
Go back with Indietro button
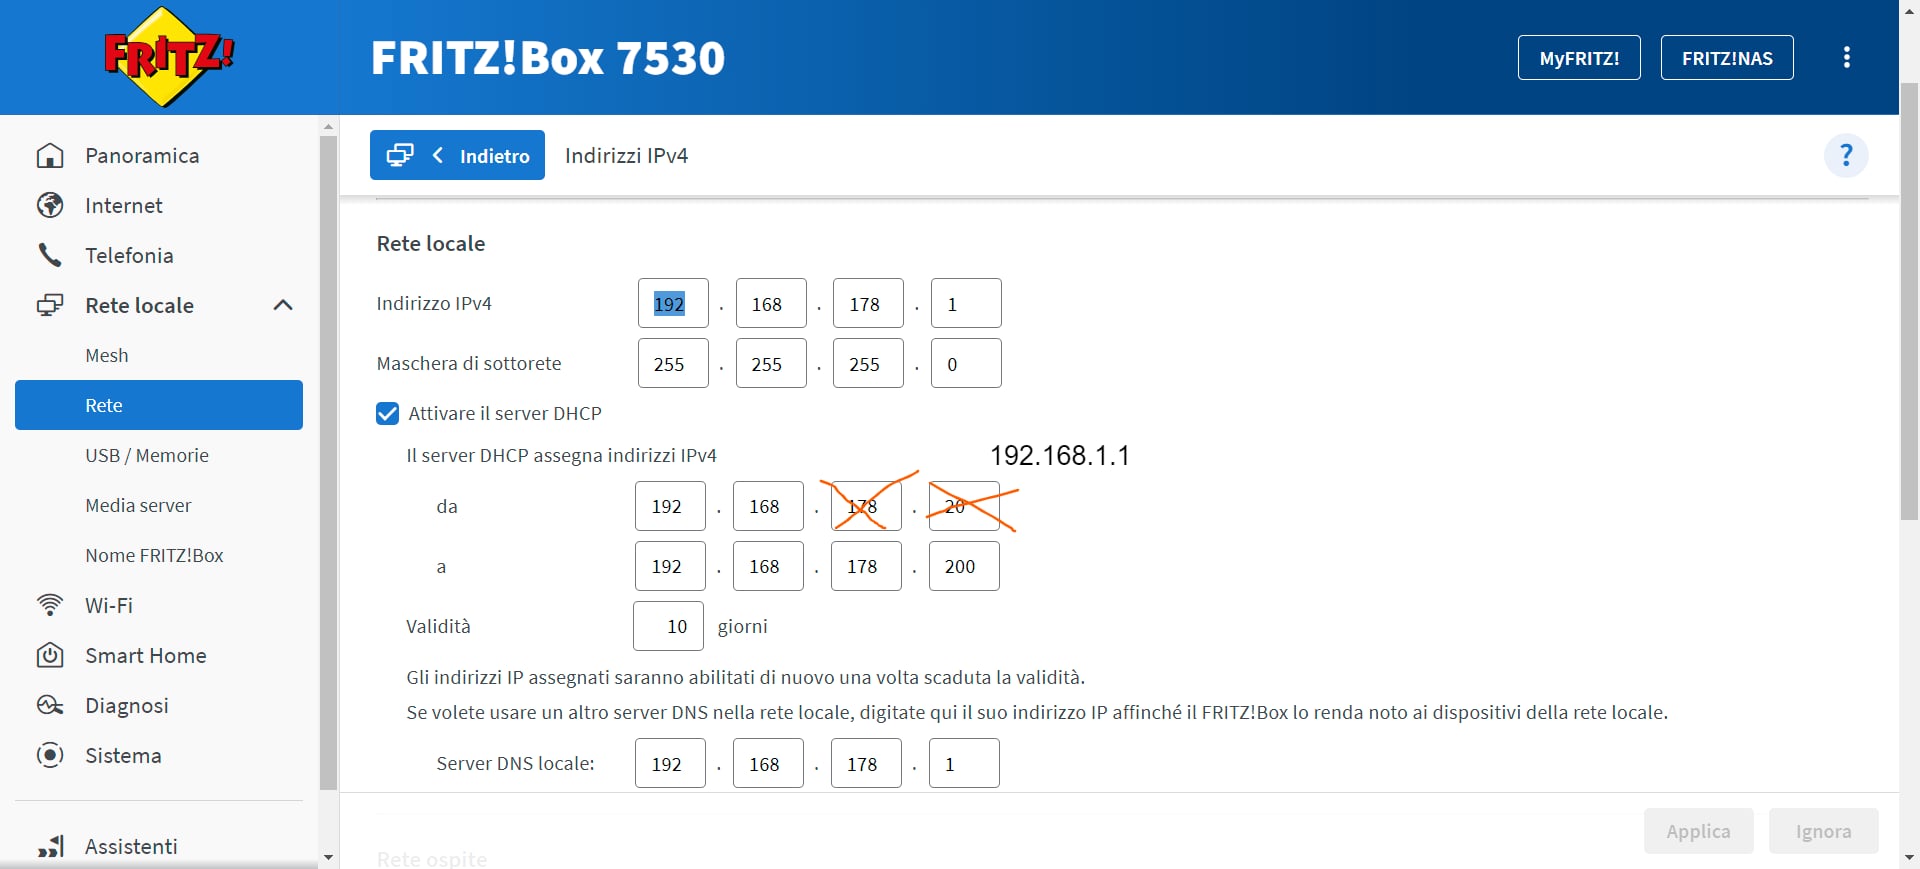pos(457,155)
